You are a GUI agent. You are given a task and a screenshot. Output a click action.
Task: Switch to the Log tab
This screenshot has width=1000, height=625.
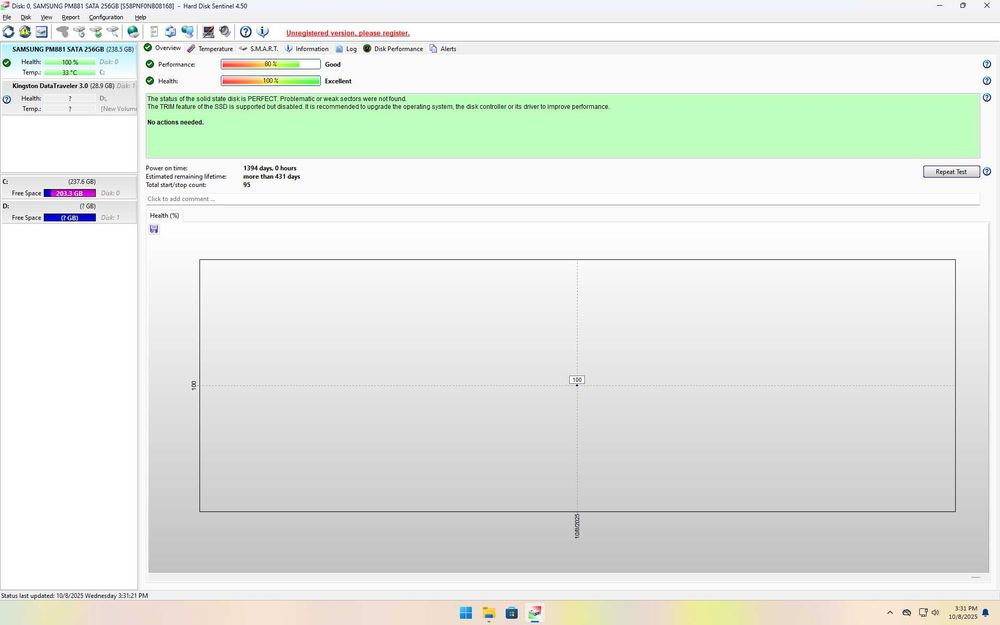(x=346, y=48)
